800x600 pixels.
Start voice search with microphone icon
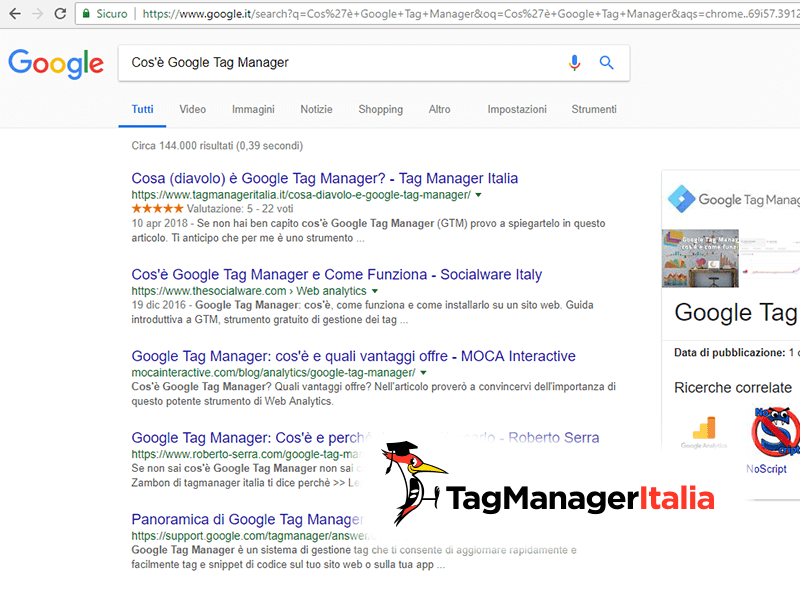pyautogui.click(x=574, y=62)
